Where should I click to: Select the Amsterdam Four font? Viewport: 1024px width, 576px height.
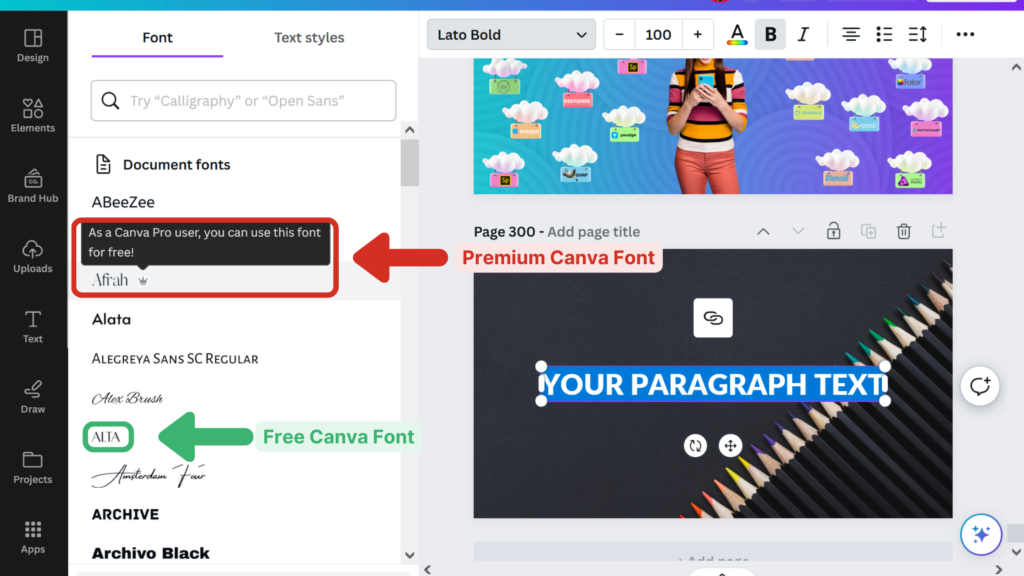coord(148,475)
